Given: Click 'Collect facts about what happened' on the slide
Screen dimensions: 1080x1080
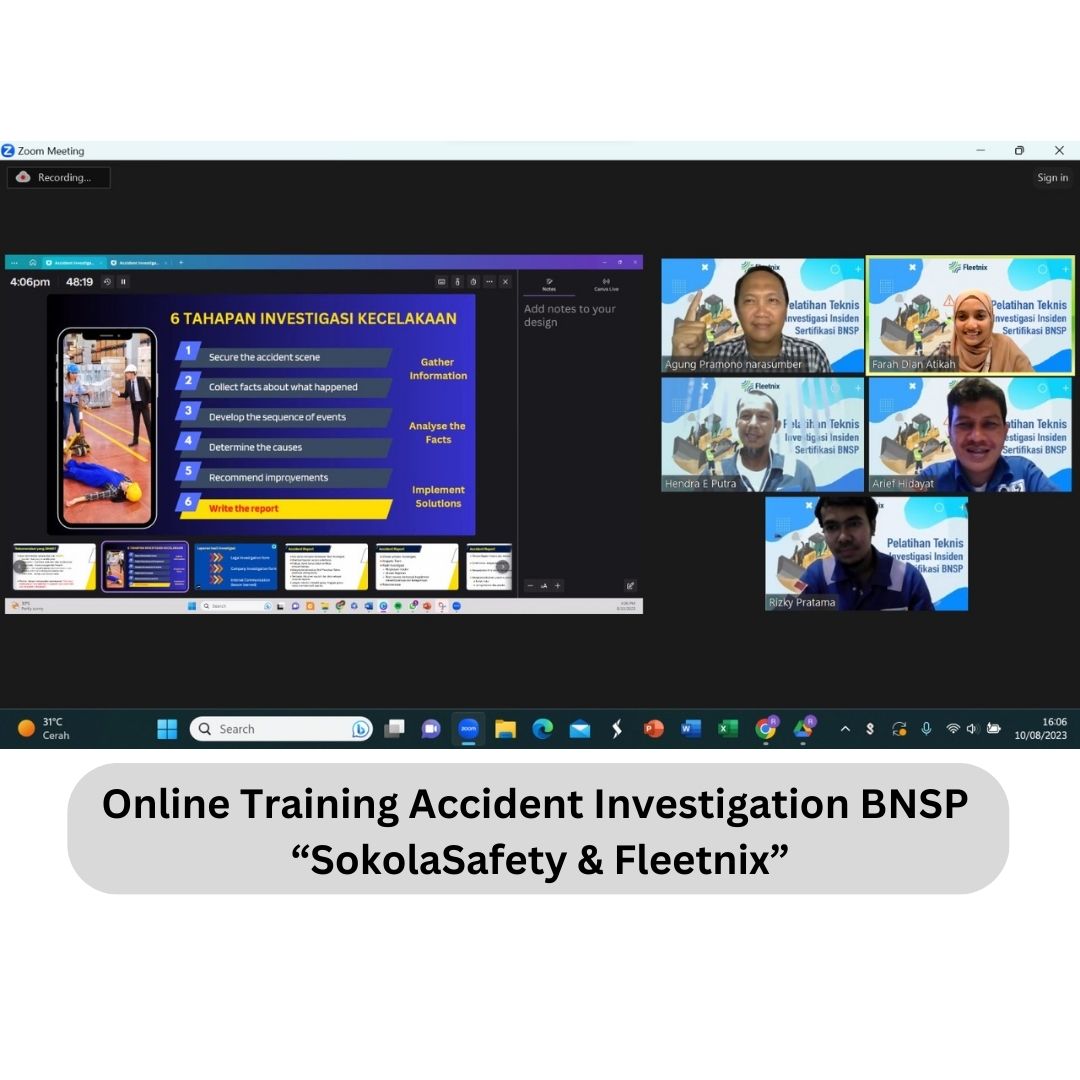Looking at the screenshot, I should pos(283,387).
